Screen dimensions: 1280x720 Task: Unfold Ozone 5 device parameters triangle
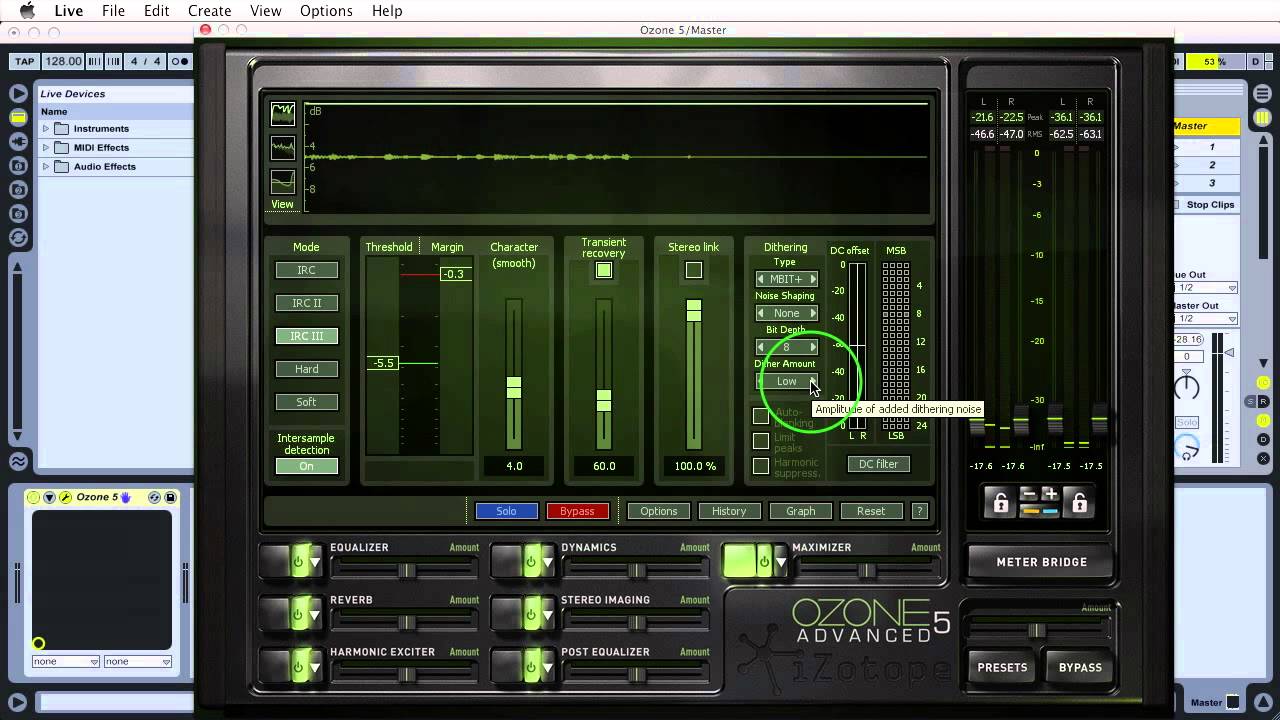click(49, 497)
